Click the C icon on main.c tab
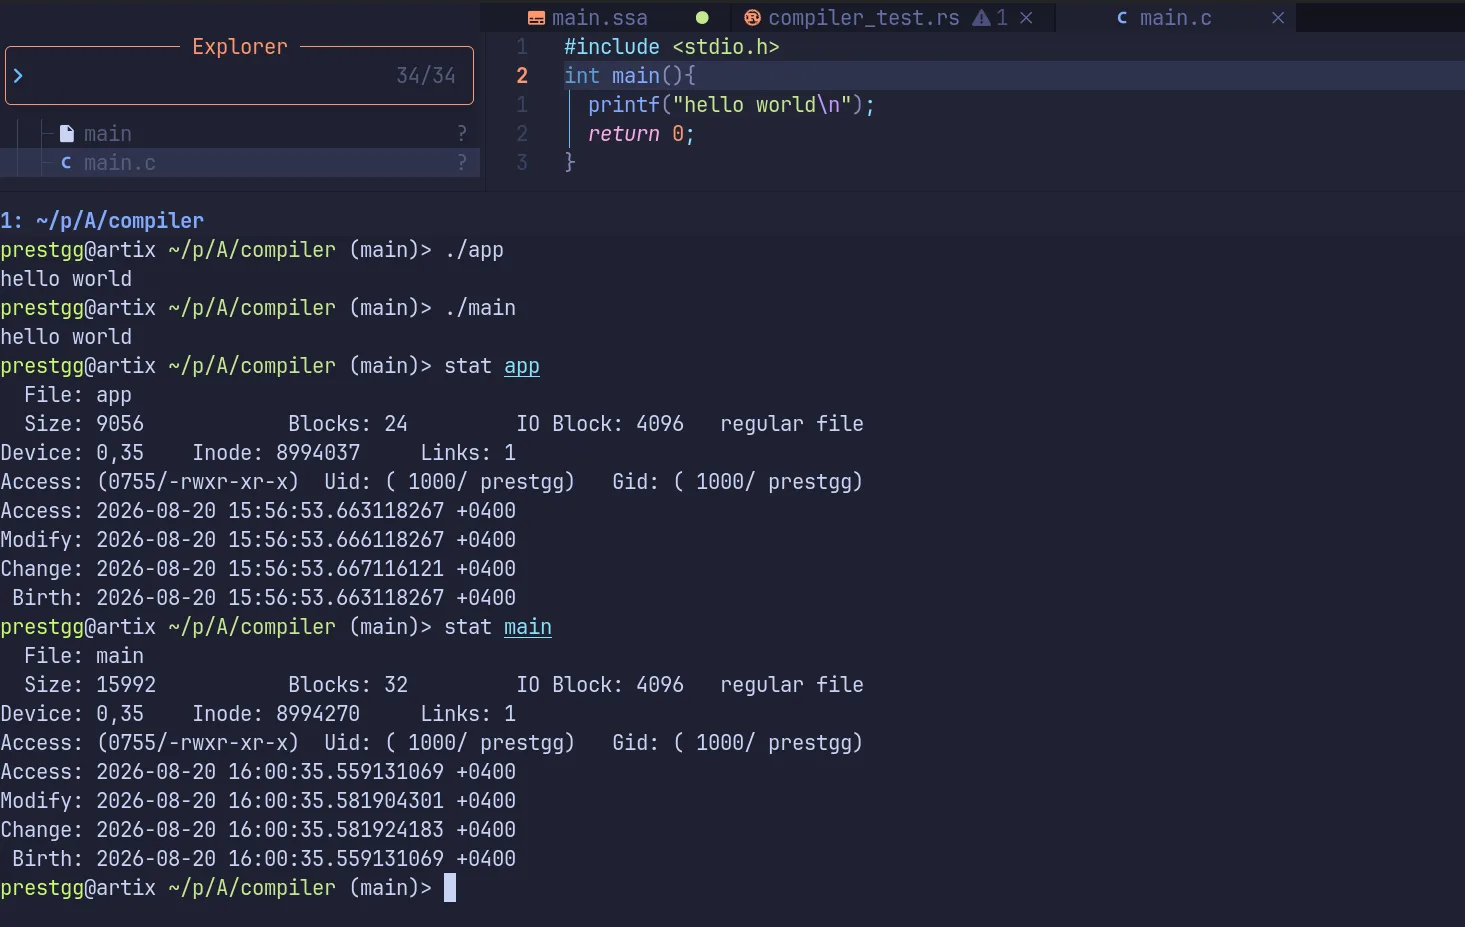1465x927 pixels. [x=1122, y=18]
